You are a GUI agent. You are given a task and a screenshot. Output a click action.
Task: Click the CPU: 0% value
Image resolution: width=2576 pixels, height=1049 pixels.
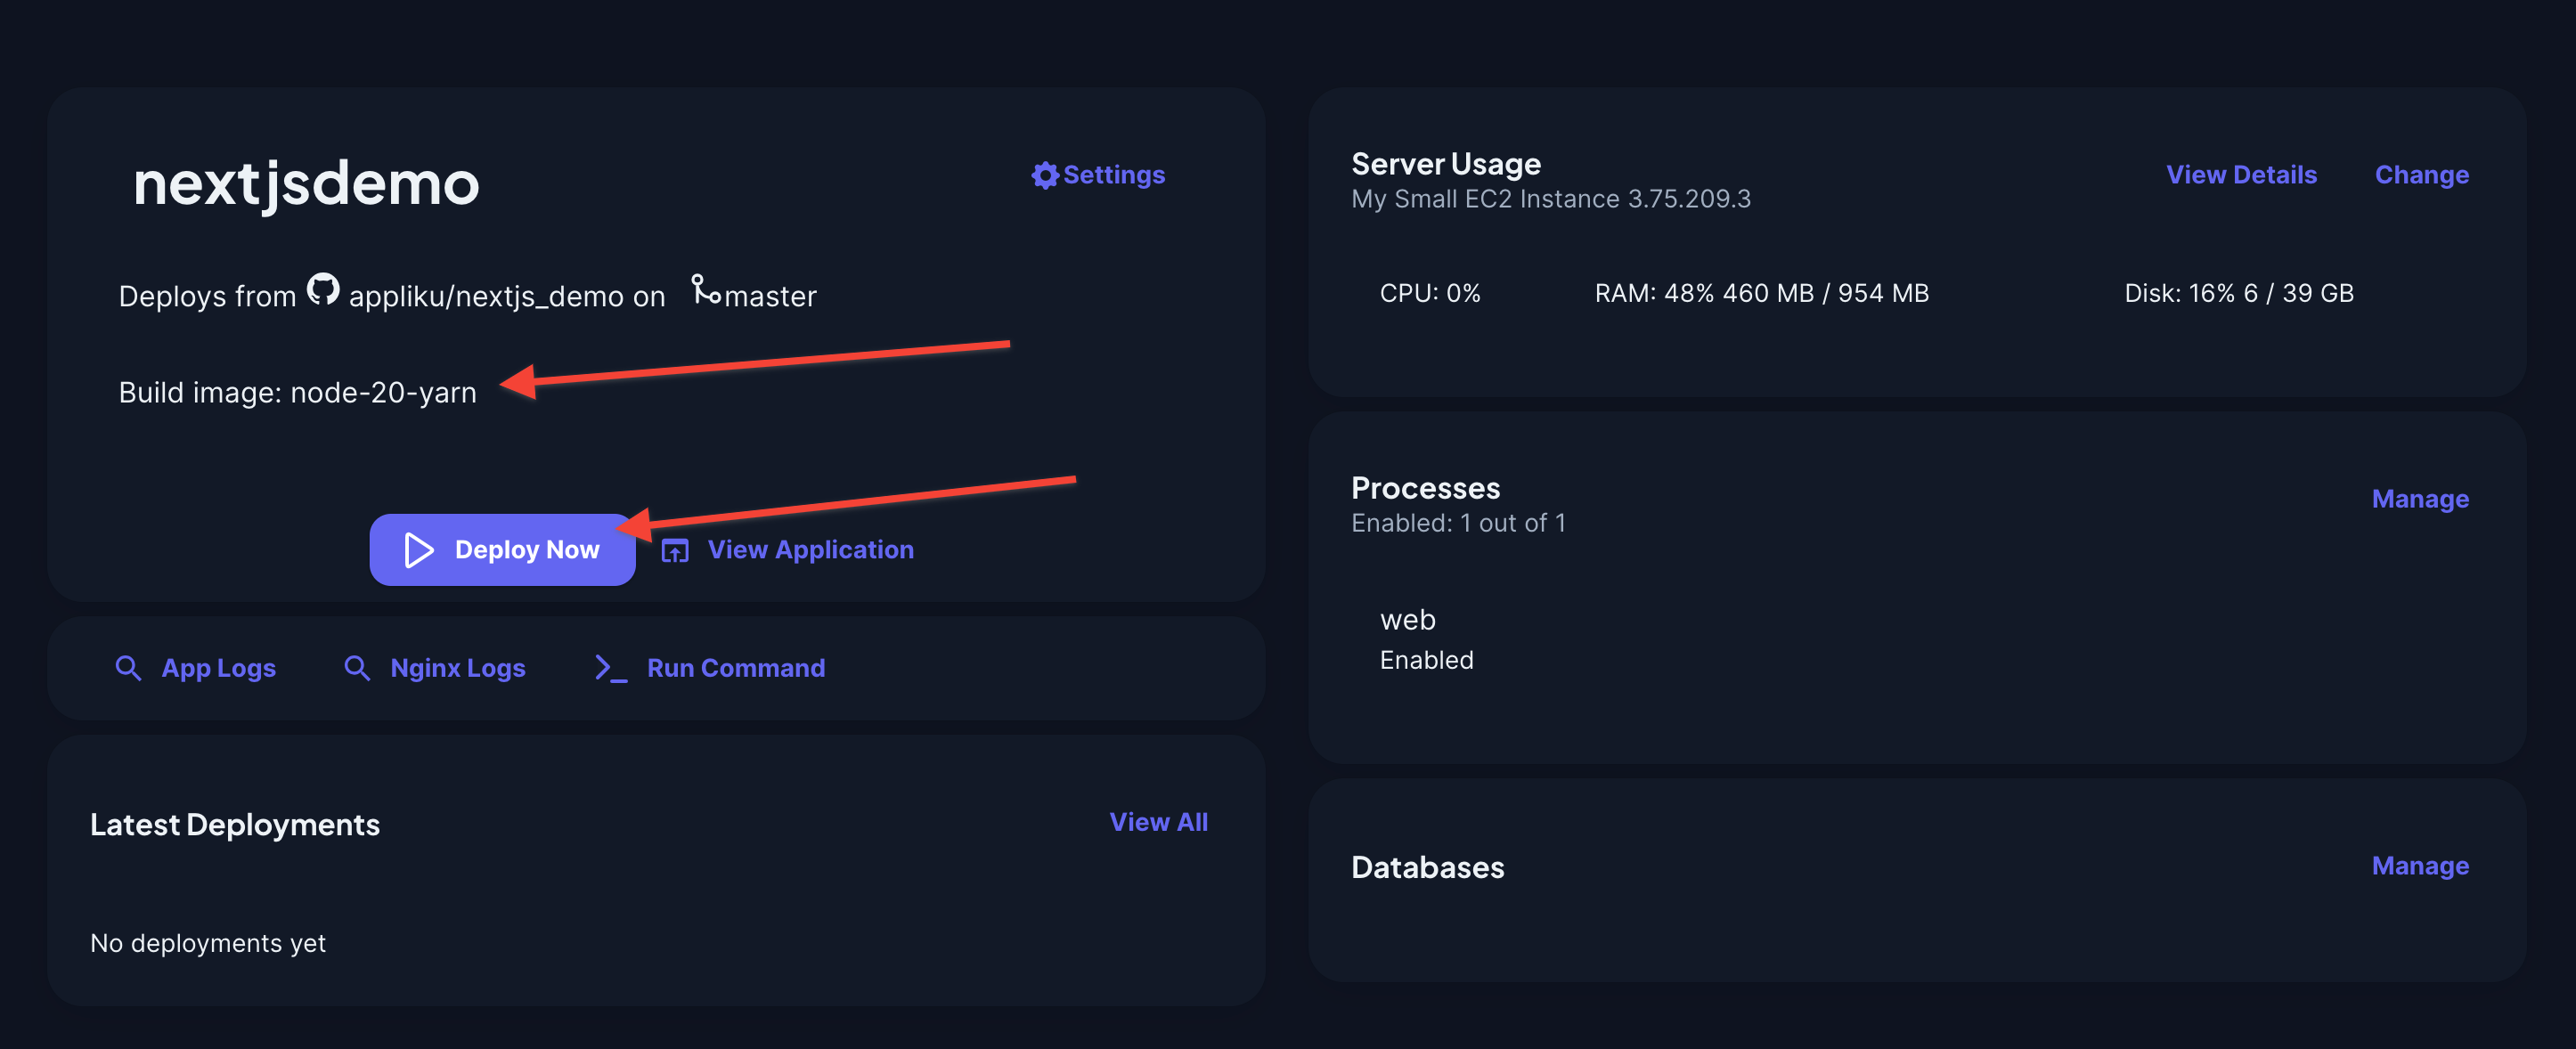(x=1430, y=293)
